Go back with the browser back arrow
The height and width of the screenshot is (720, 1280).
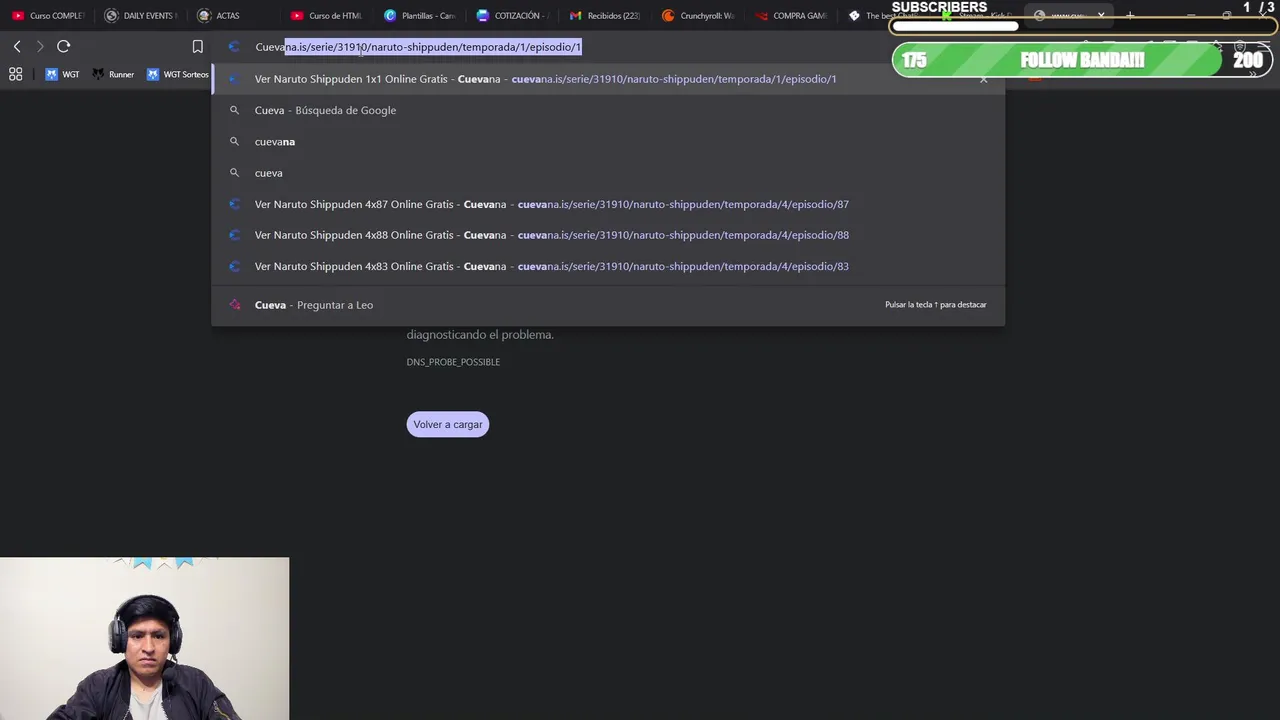point(17,47)
